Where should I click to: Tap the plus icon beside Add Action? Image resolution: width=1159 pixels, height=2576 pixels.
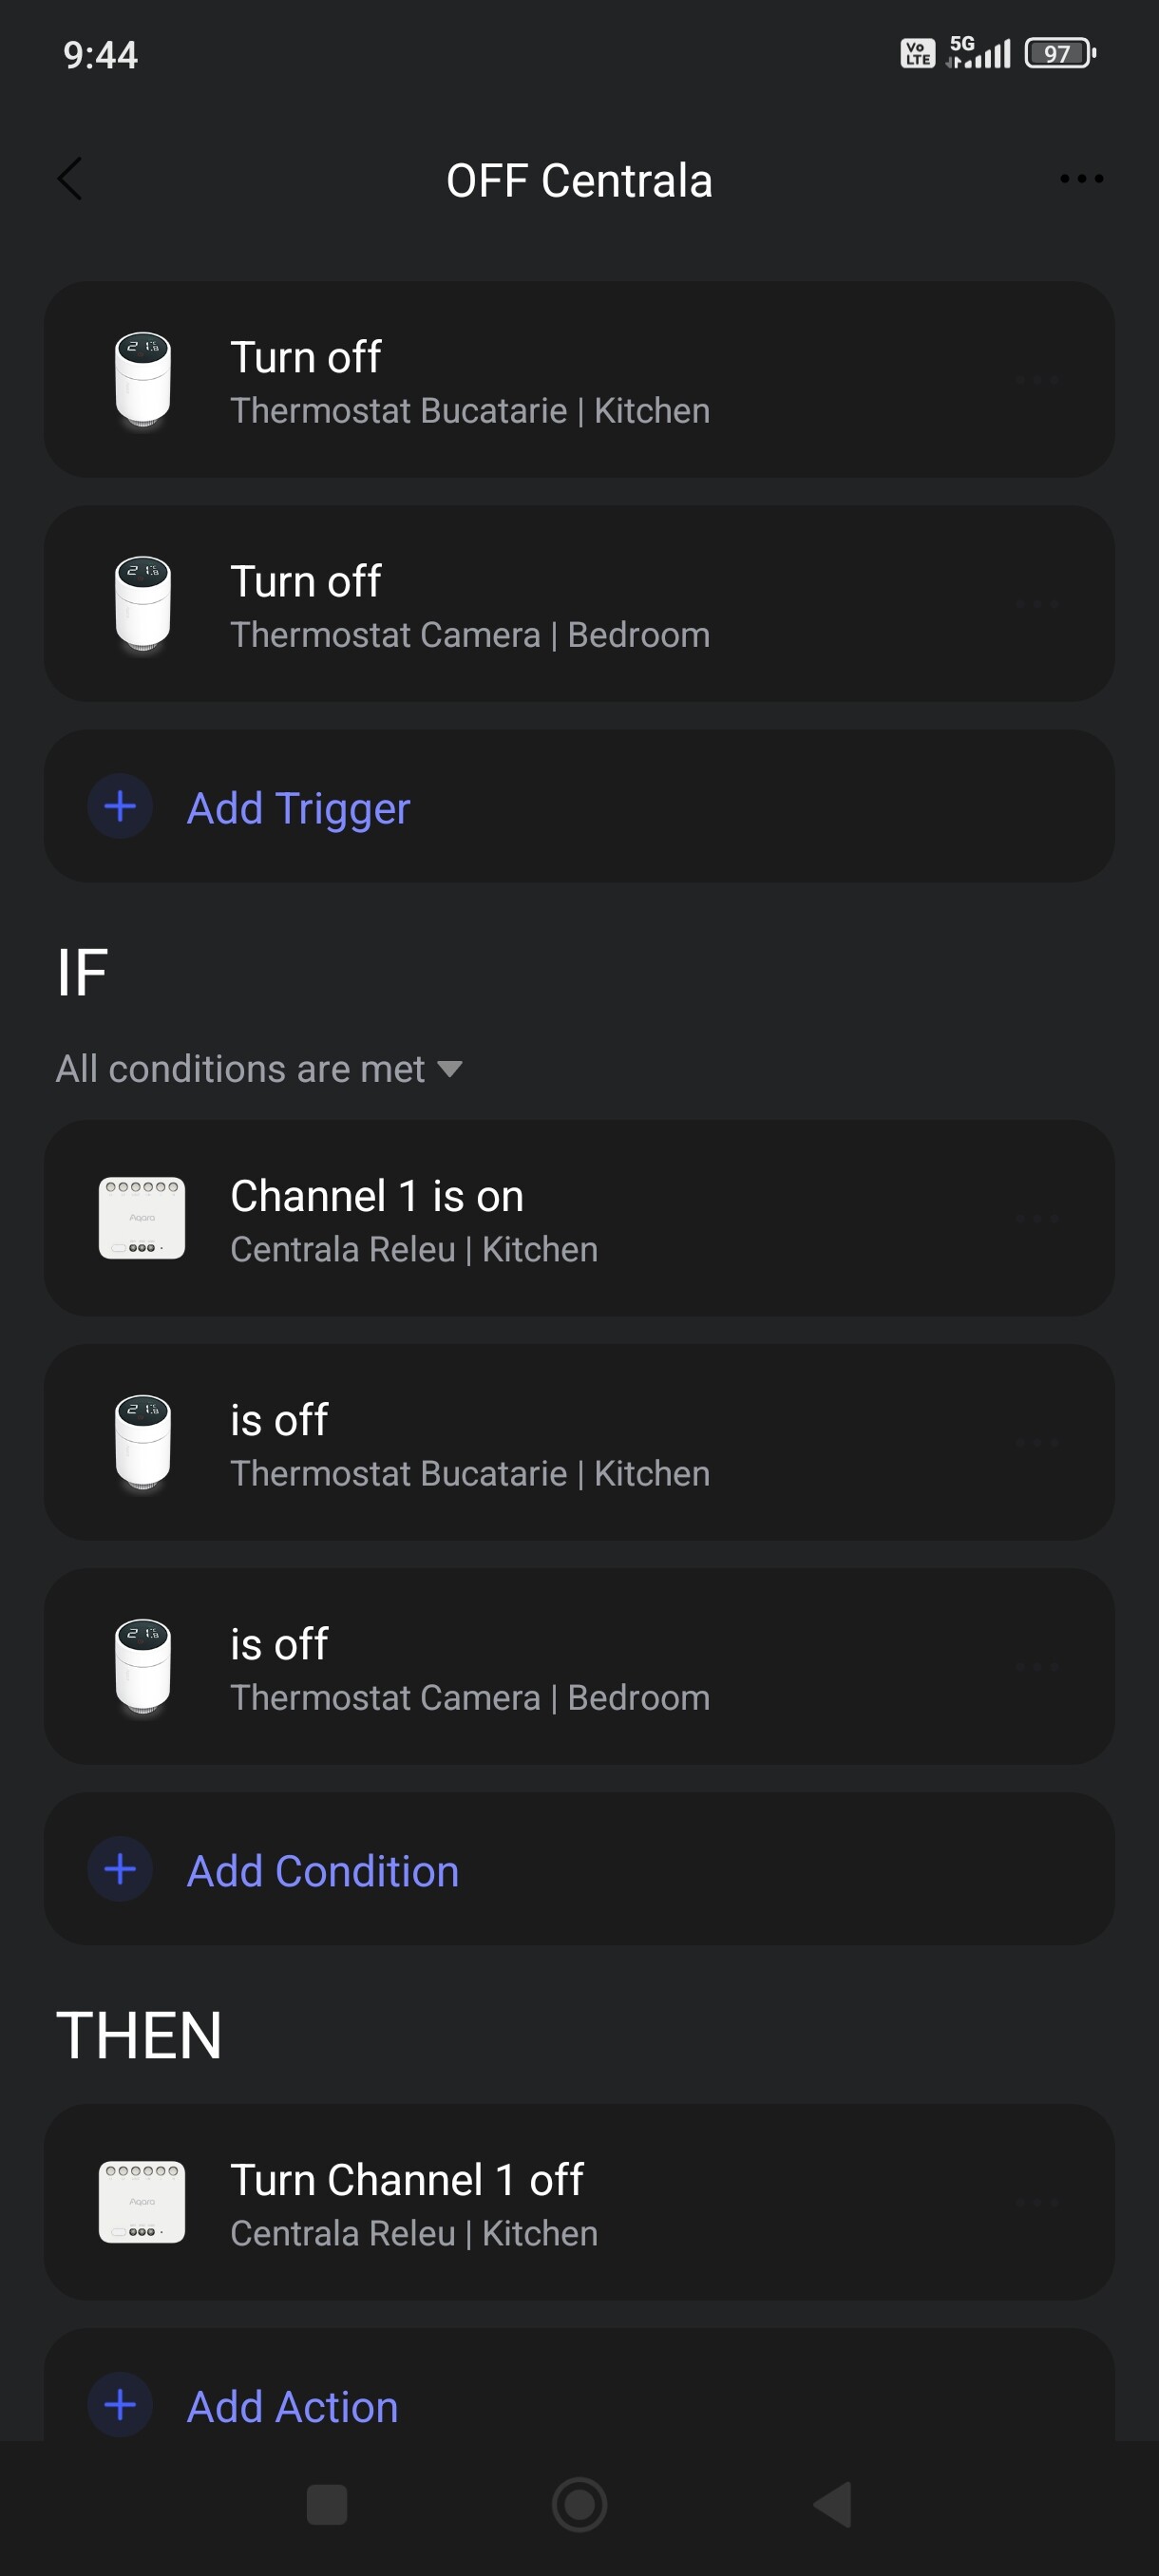(120, 2405)
